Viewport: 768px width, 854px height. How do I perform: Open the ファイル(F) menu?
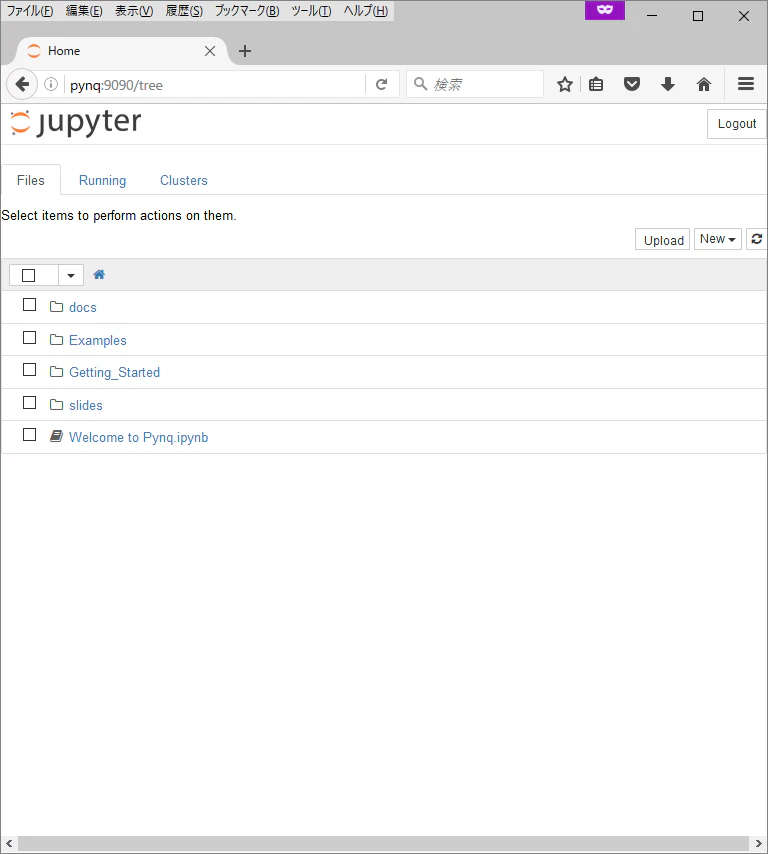30,11
